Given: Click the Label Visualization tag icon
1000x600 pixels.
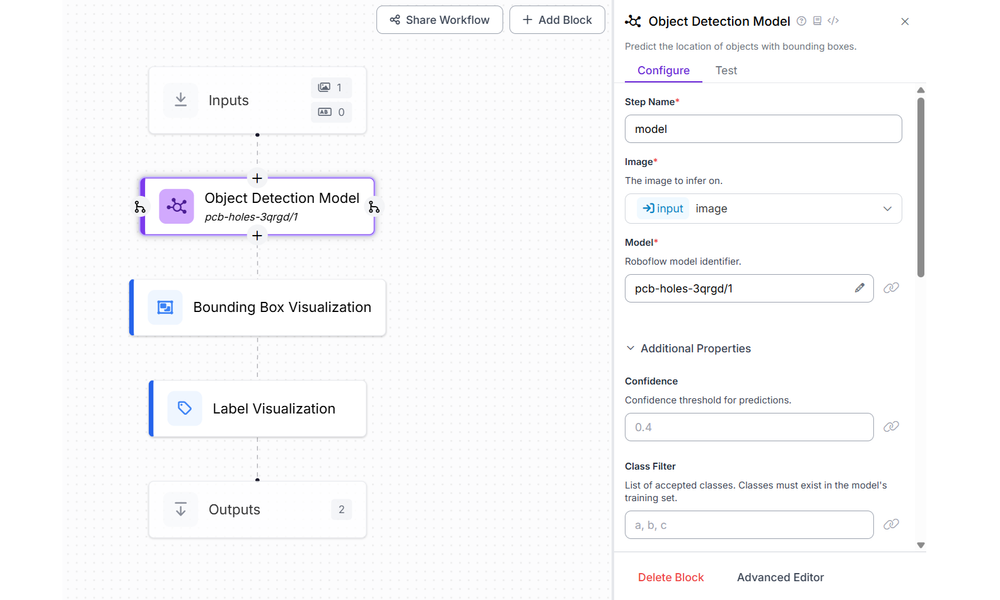Looking at the screenshot, I should click(184, 408).
